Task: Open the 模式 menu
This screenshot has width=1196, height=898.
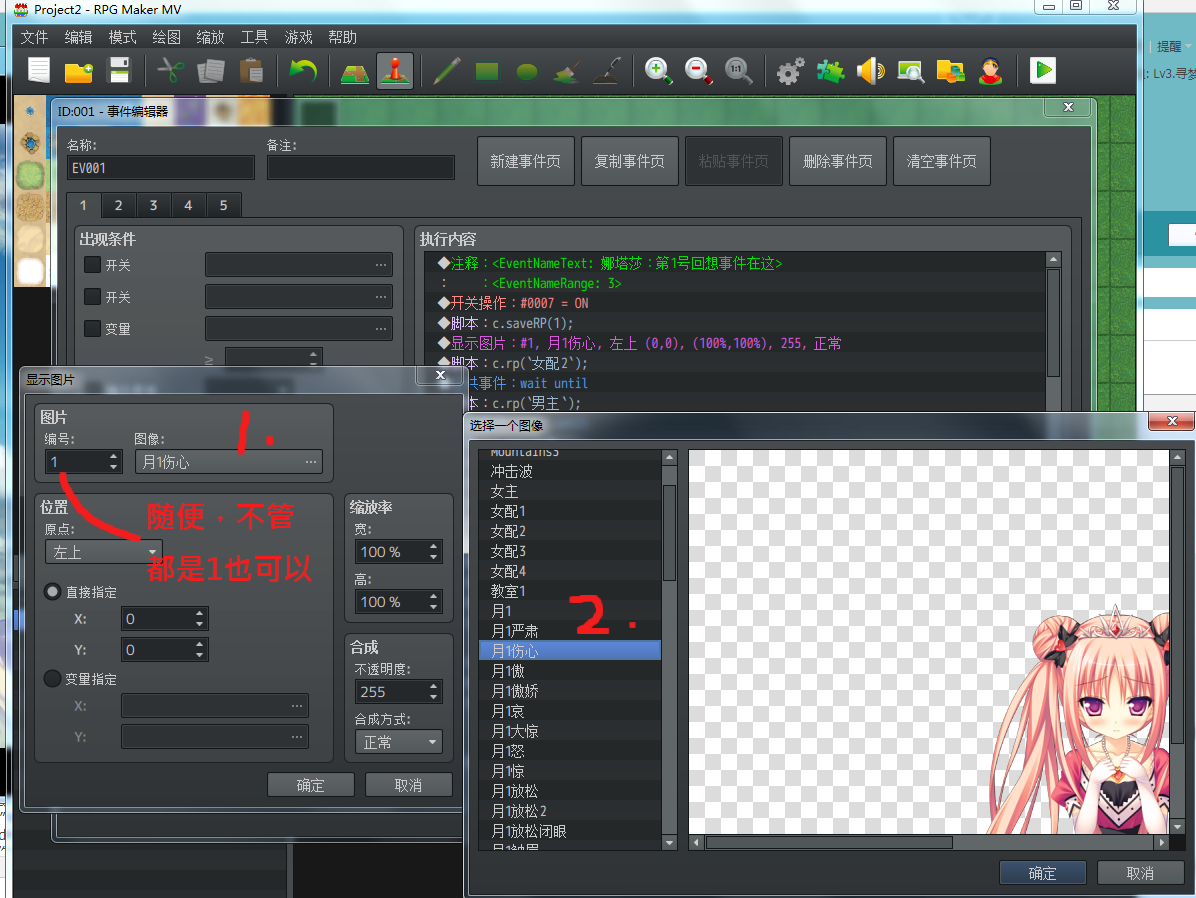Action: point(122,37)
